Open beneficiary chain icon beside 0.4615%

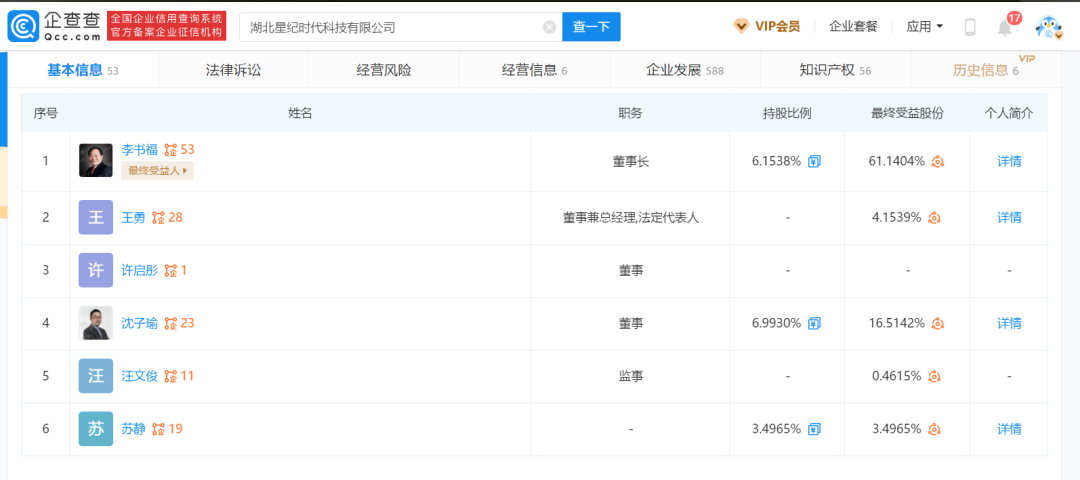[935, 376]
